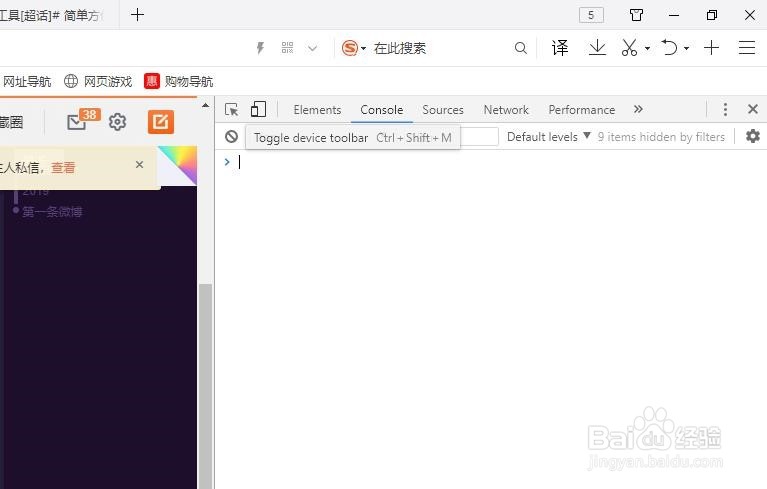Click the page scrollbar up arrow
This screenshot has height=489, width=767.
coord(205,105)
